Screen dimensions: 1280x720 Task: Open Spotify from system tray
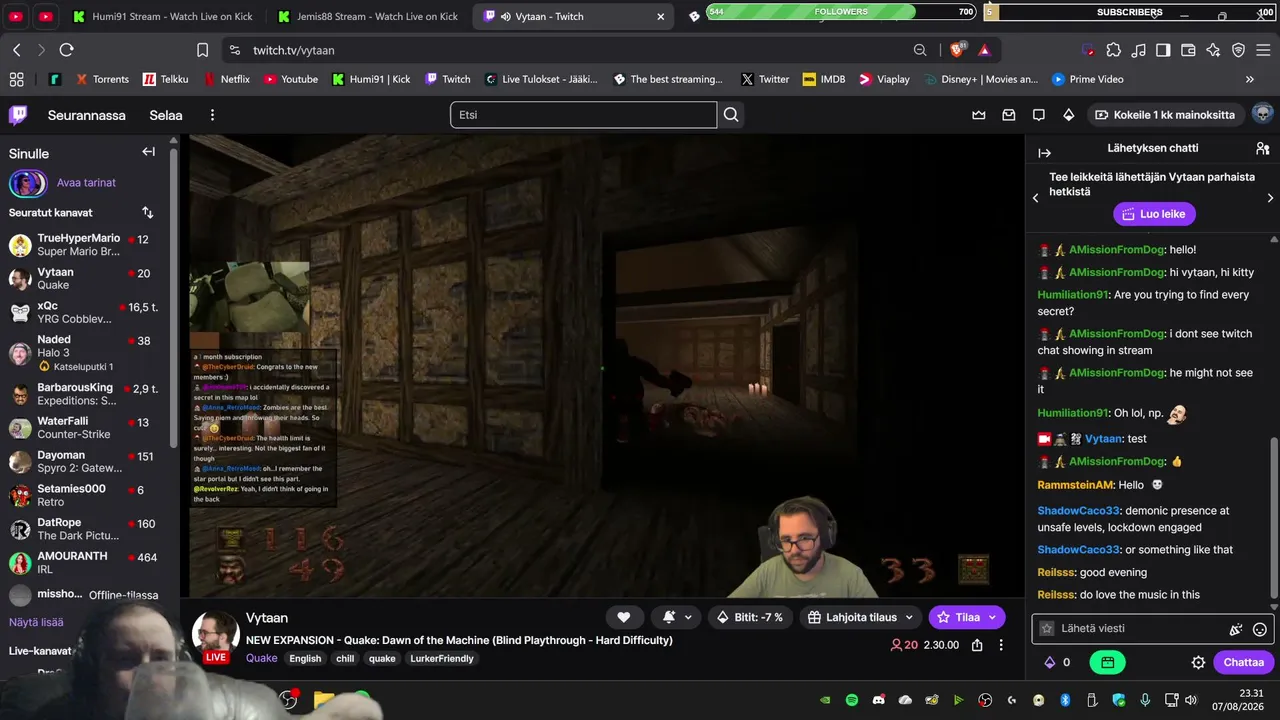[x=852, y=700]
